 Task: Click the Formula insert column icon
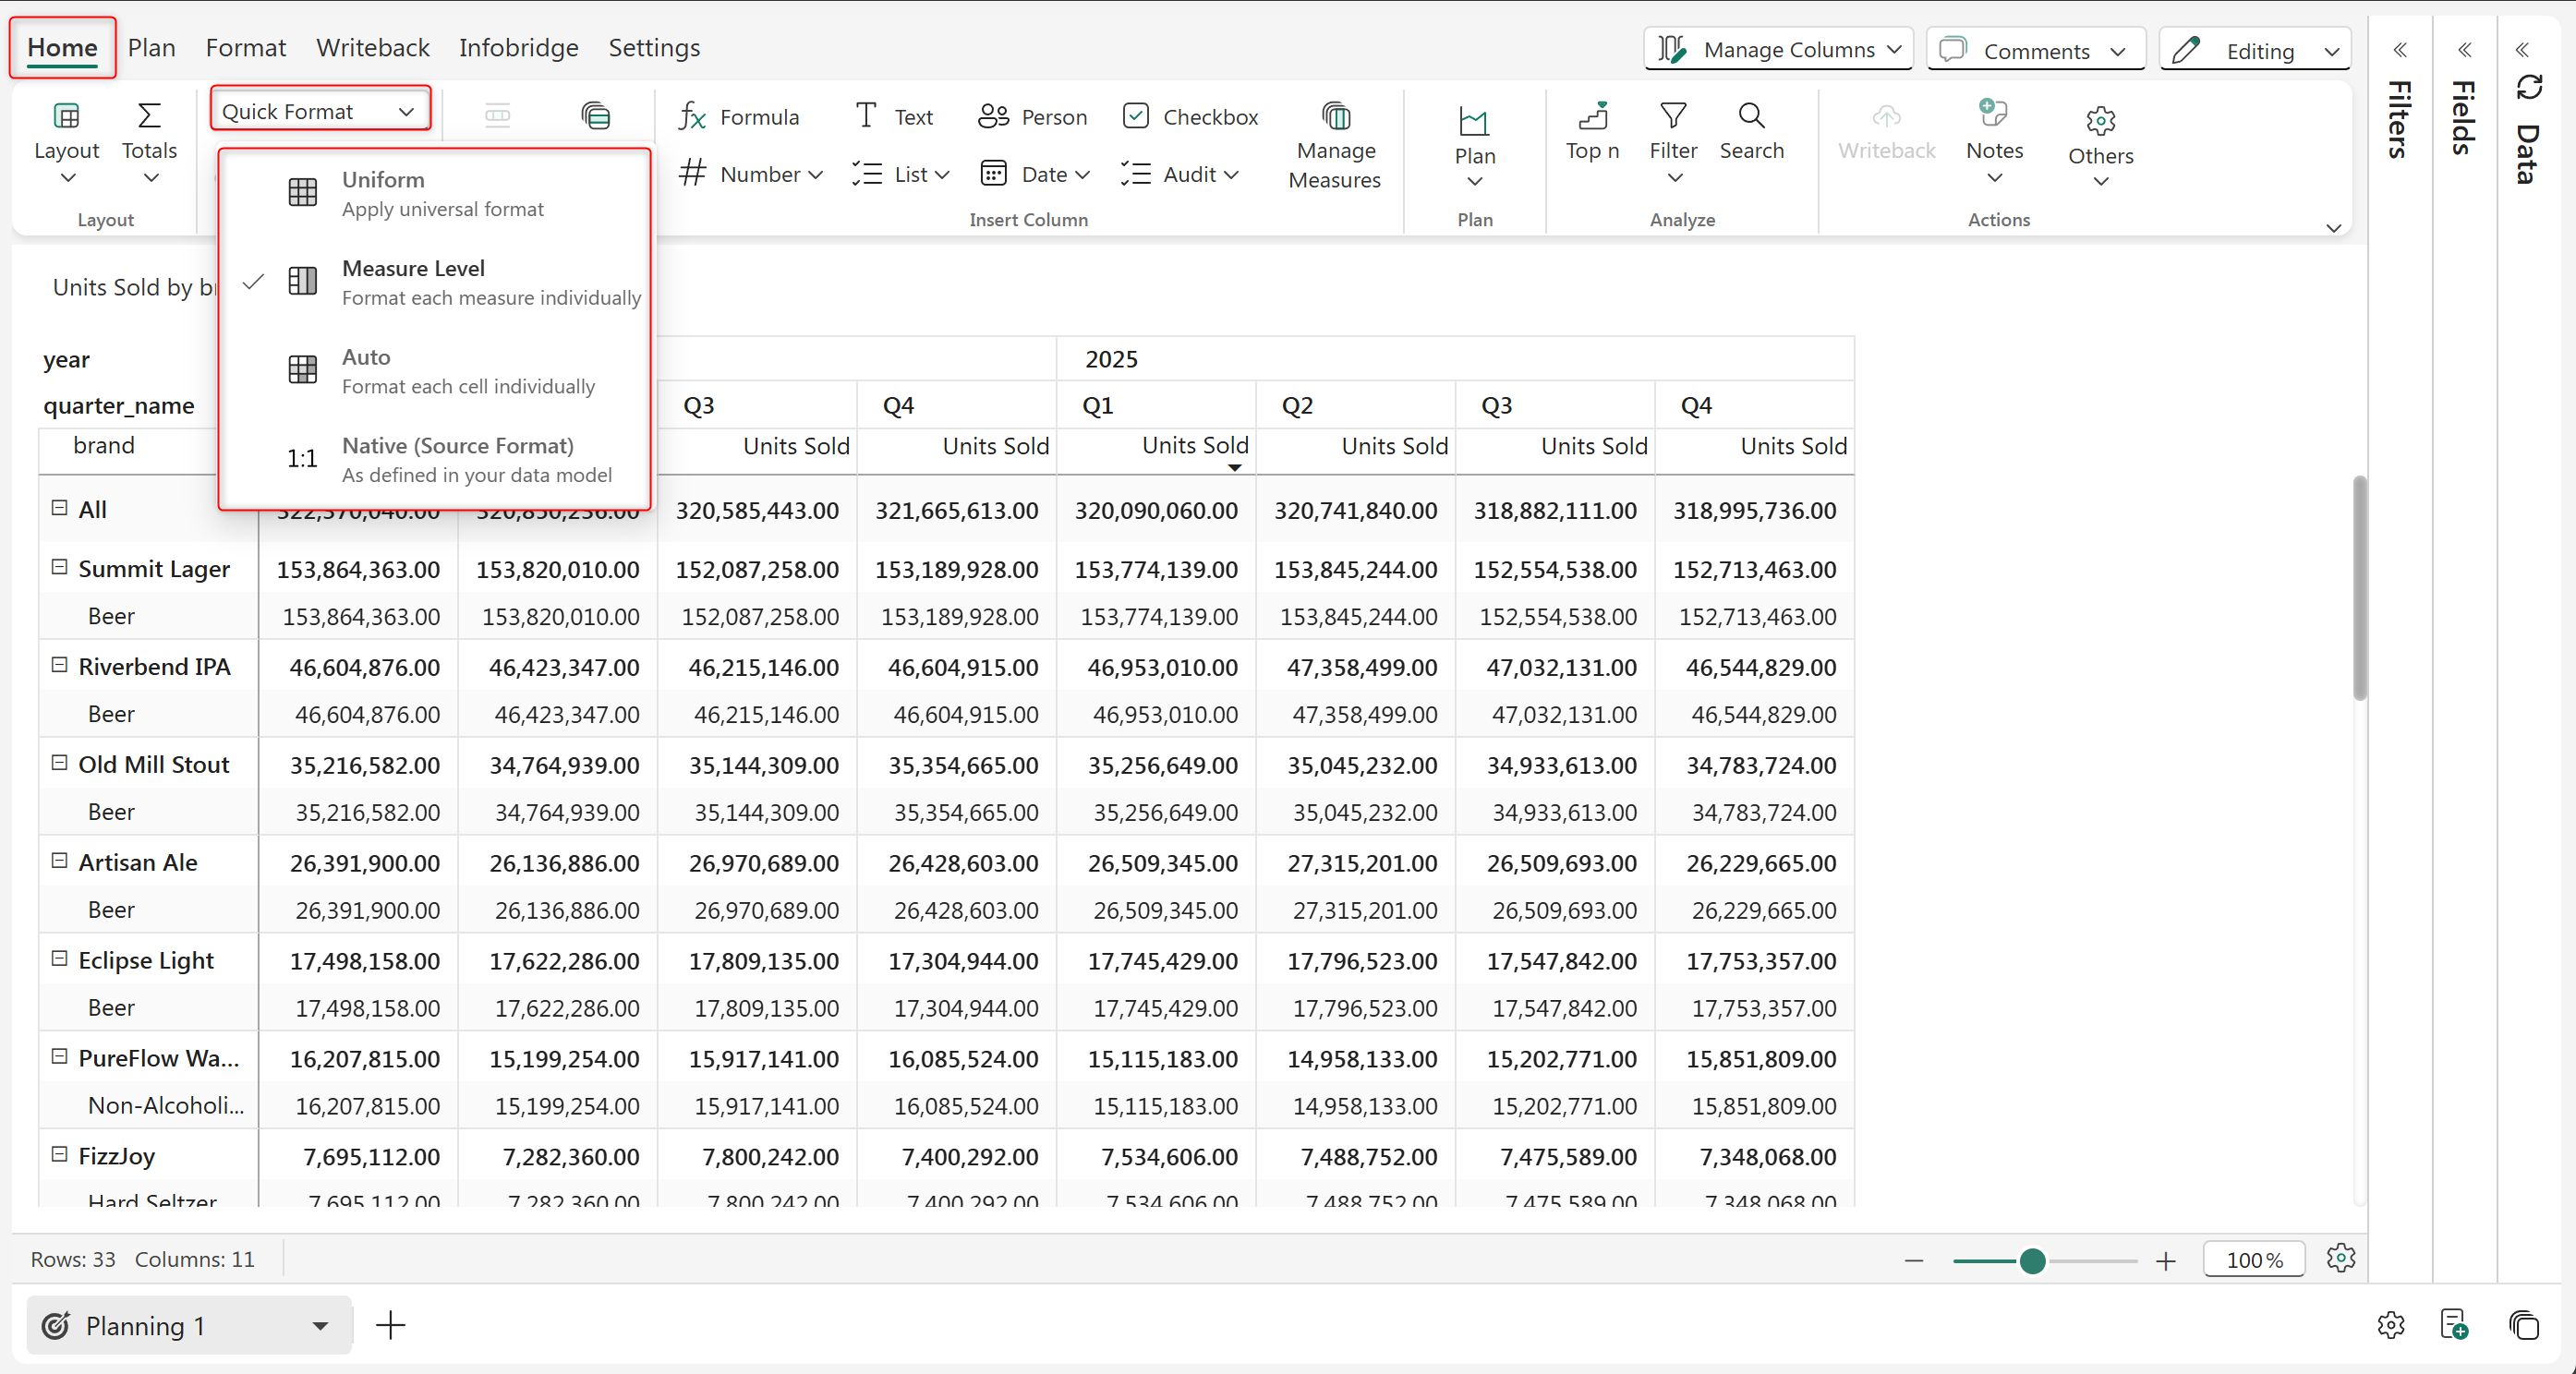692,117
